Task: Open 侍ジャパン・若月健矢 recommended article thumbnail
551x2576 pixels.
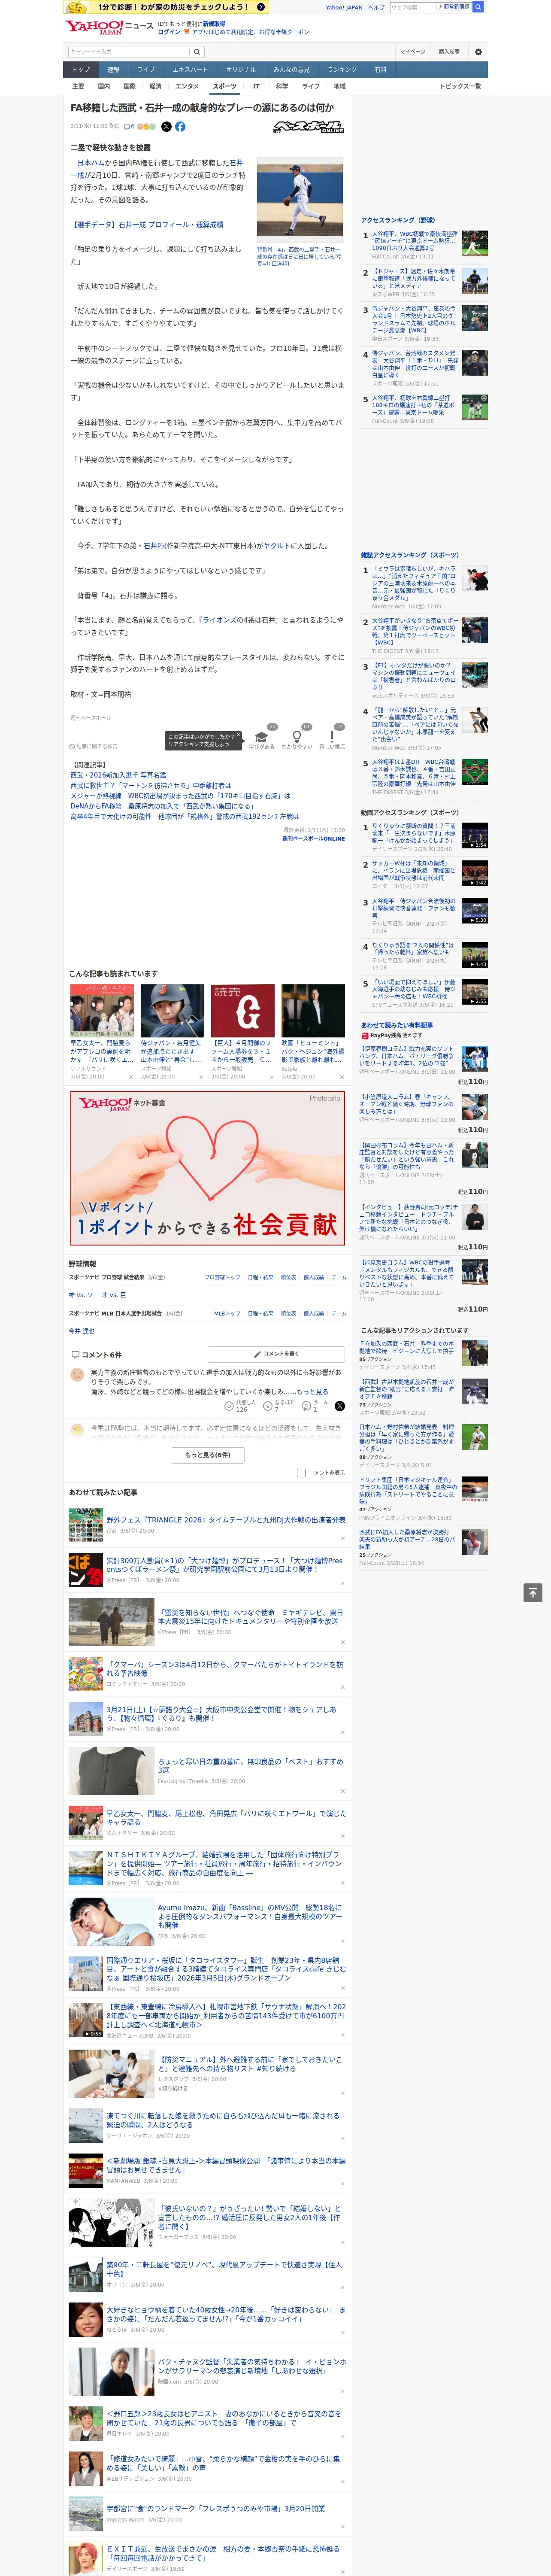Action: [x=172, y=1011]
